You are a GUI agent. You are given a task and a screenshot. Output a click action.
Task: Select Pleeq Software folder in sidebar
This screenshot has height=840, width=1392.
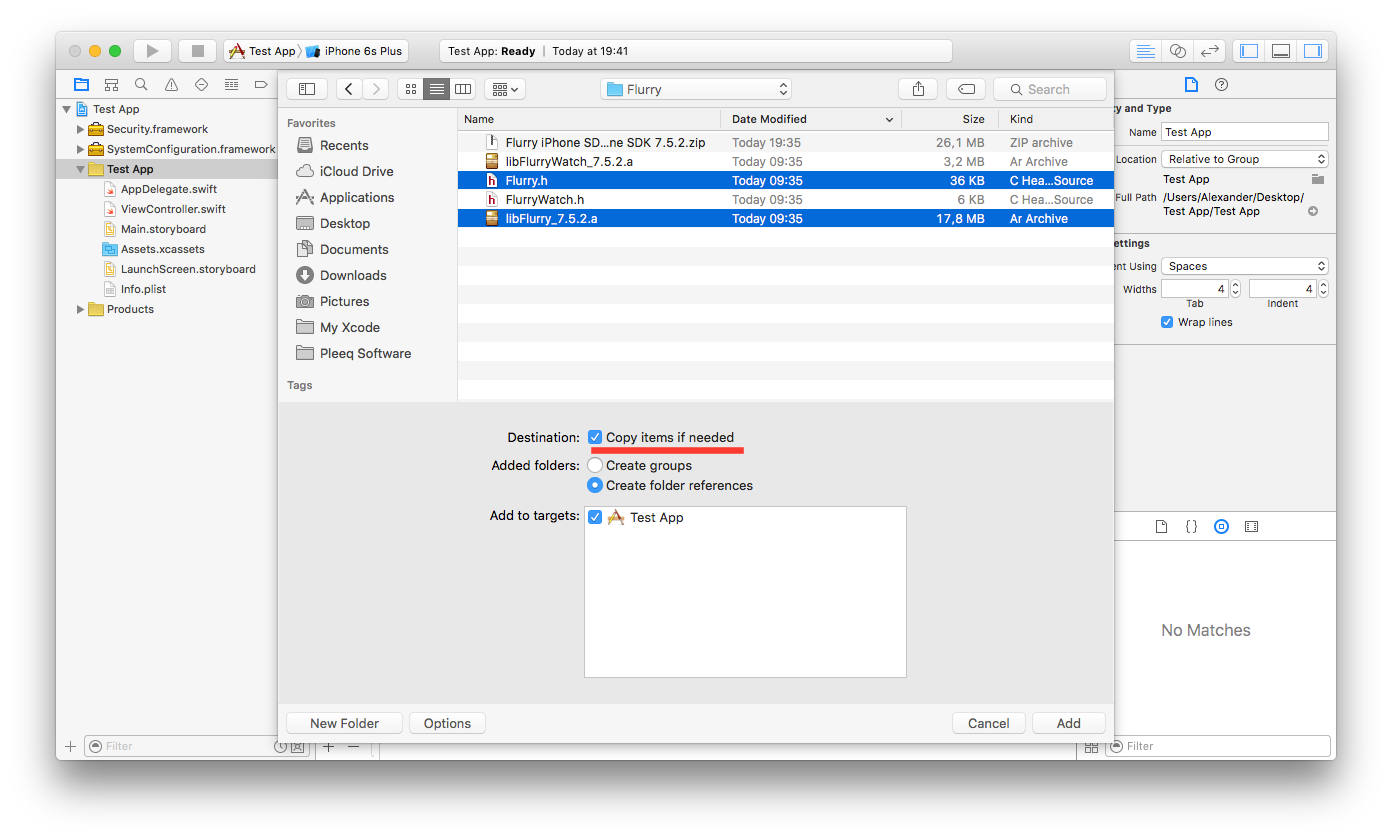click(365, 353)
